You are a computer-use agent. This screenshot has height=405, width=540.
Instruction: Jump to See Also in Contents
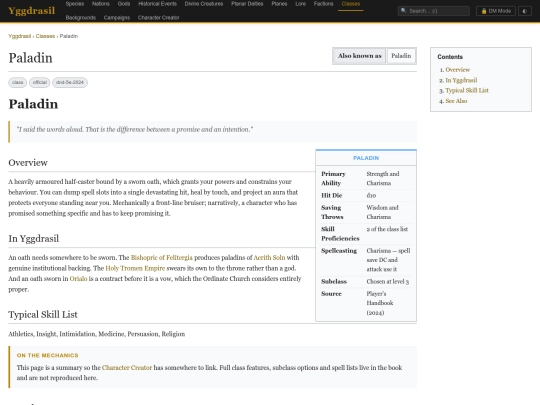[456, 101]
